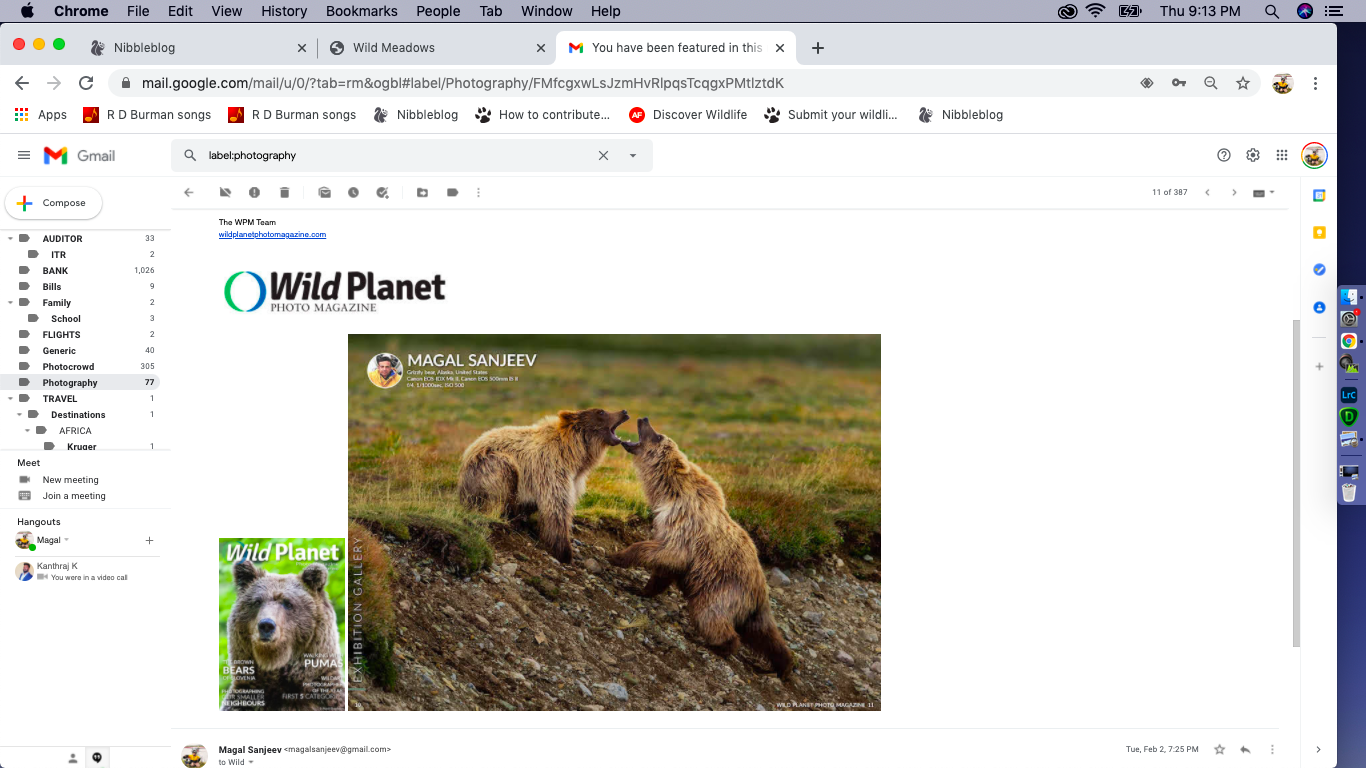
Task: Click the Compose button
Action: [54, 203]
